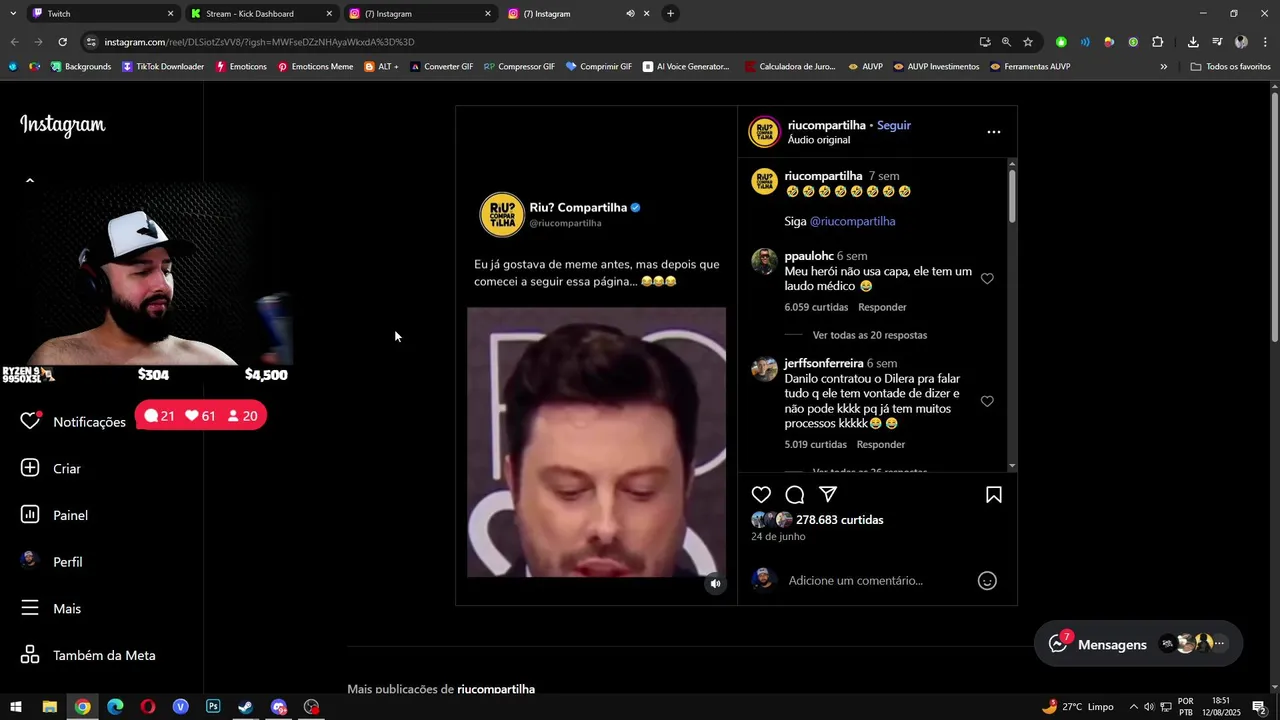This screenshot has height=720, width=1280.
Task: Reply to ppaulohc's comment
Action: (882, 308)
